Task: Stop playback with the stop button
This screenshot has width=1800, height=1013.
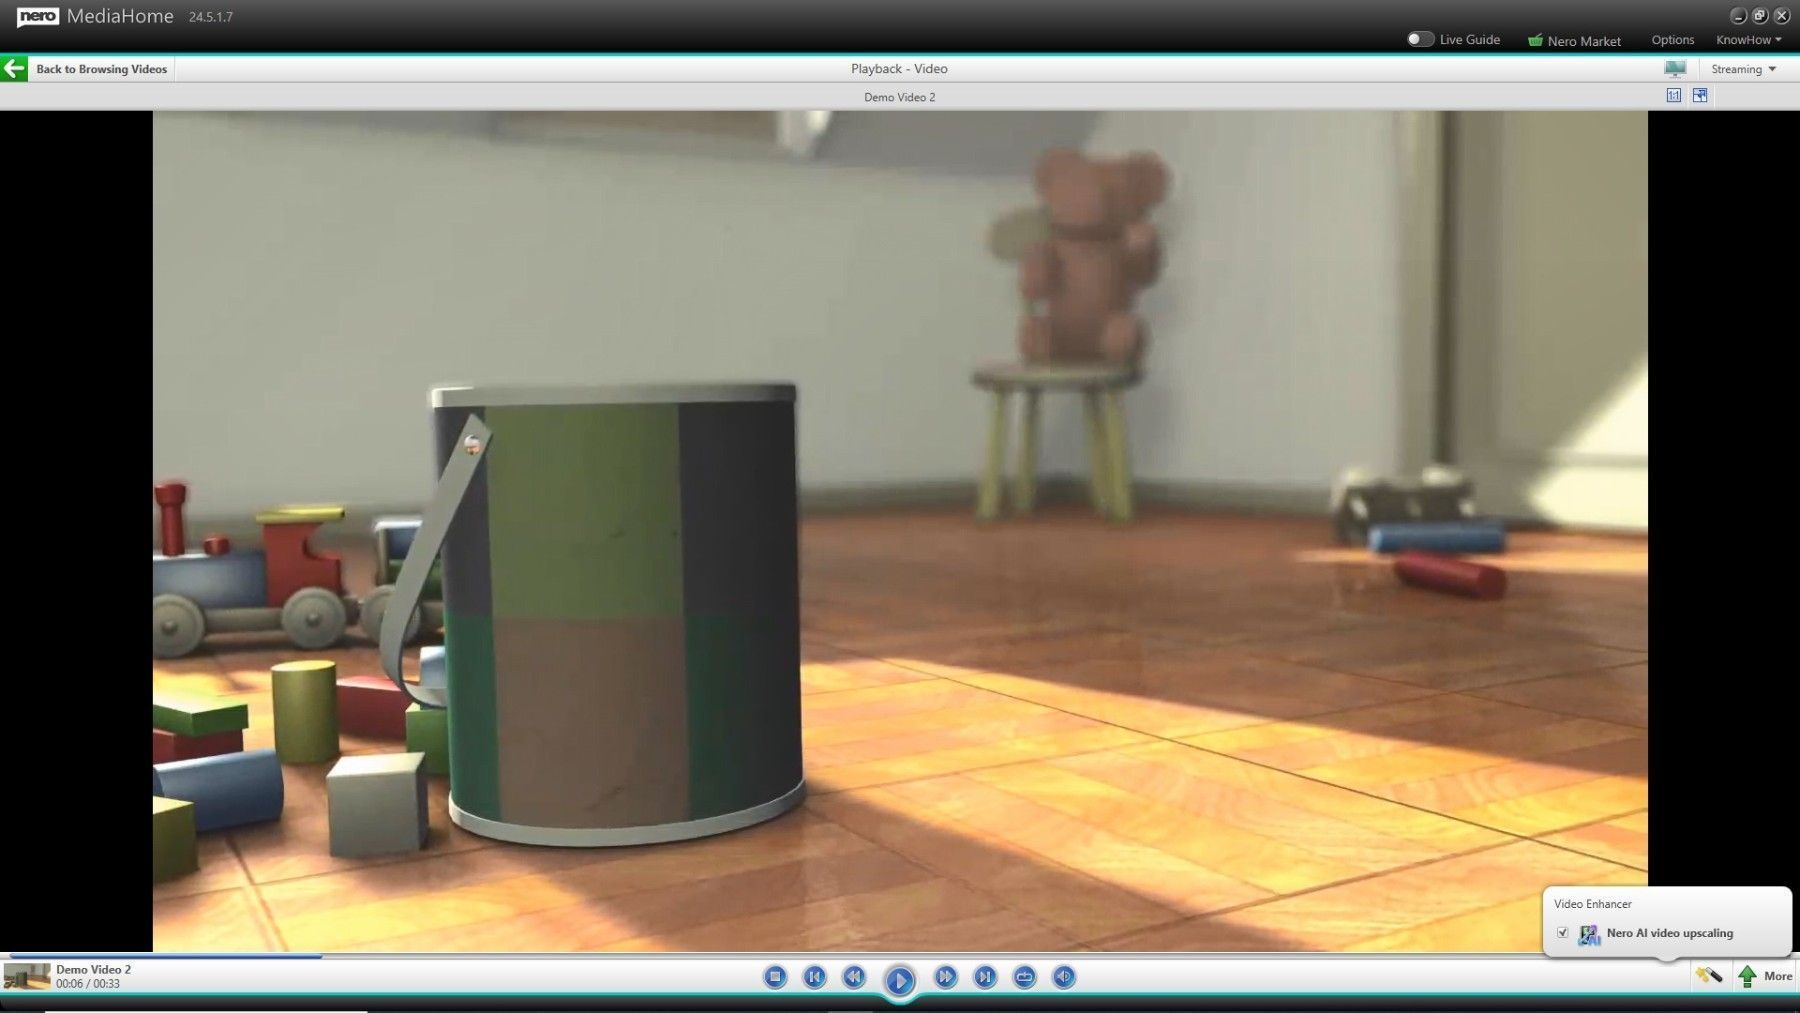Action: (775, 977)
